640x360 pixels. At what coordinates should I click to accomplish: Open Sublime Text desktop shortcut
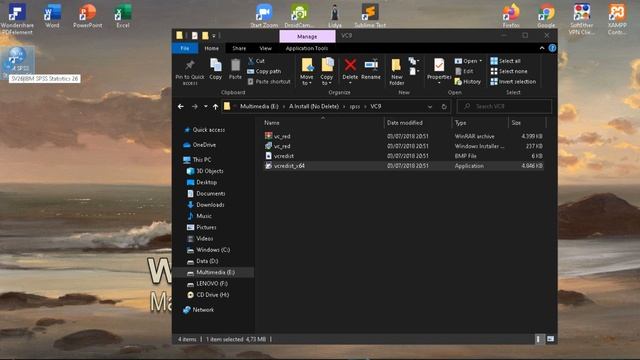coord(370,16)
